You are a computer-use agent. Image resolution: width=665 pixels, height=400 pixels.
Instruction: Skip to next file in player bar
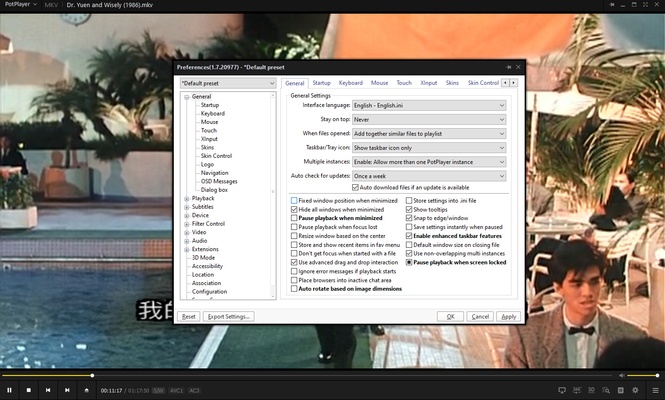(x=67, y=390)
